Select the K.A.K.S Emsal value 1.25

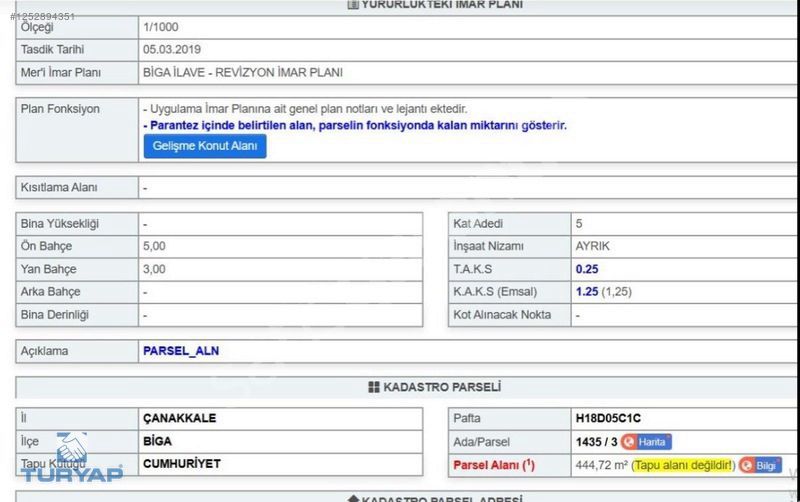point(588,292)
